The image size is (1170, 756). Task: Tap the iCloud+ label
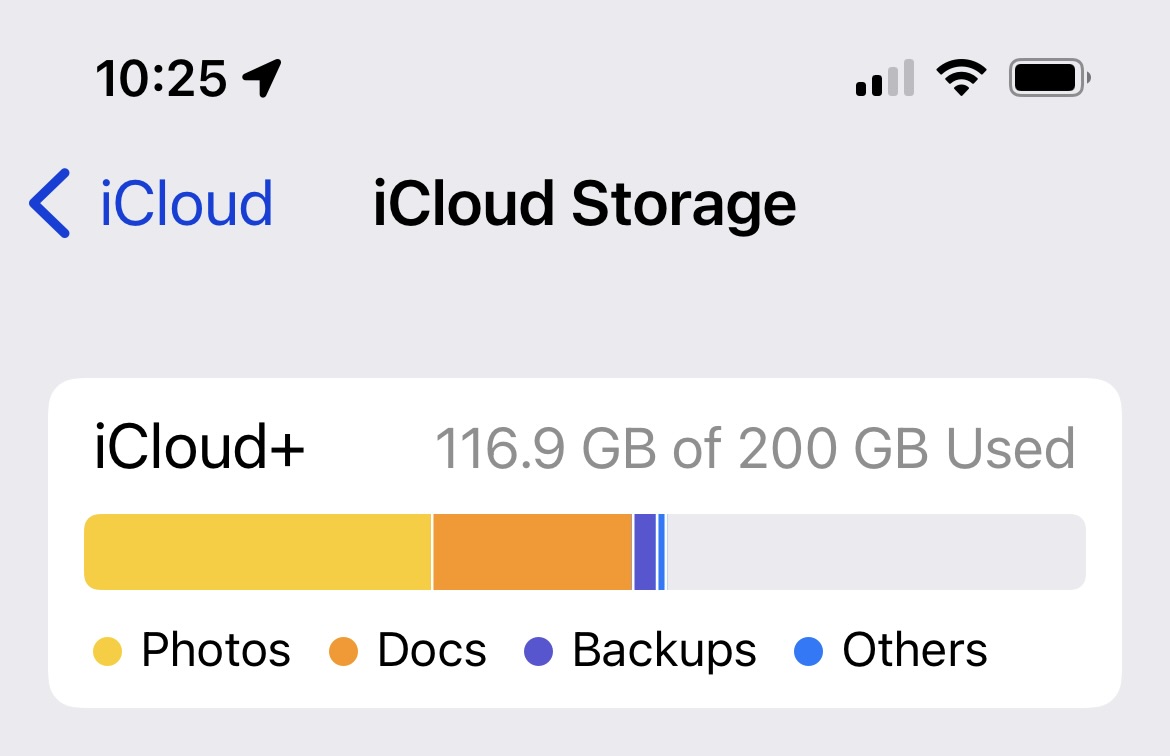[197, 447]
